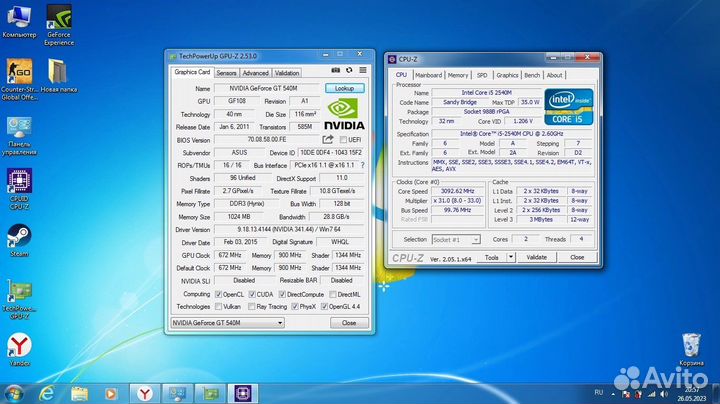Viewport: 720px width, 404px height.
Task: Toggle the OpenCL checkbox
Action: click(218, 294)
